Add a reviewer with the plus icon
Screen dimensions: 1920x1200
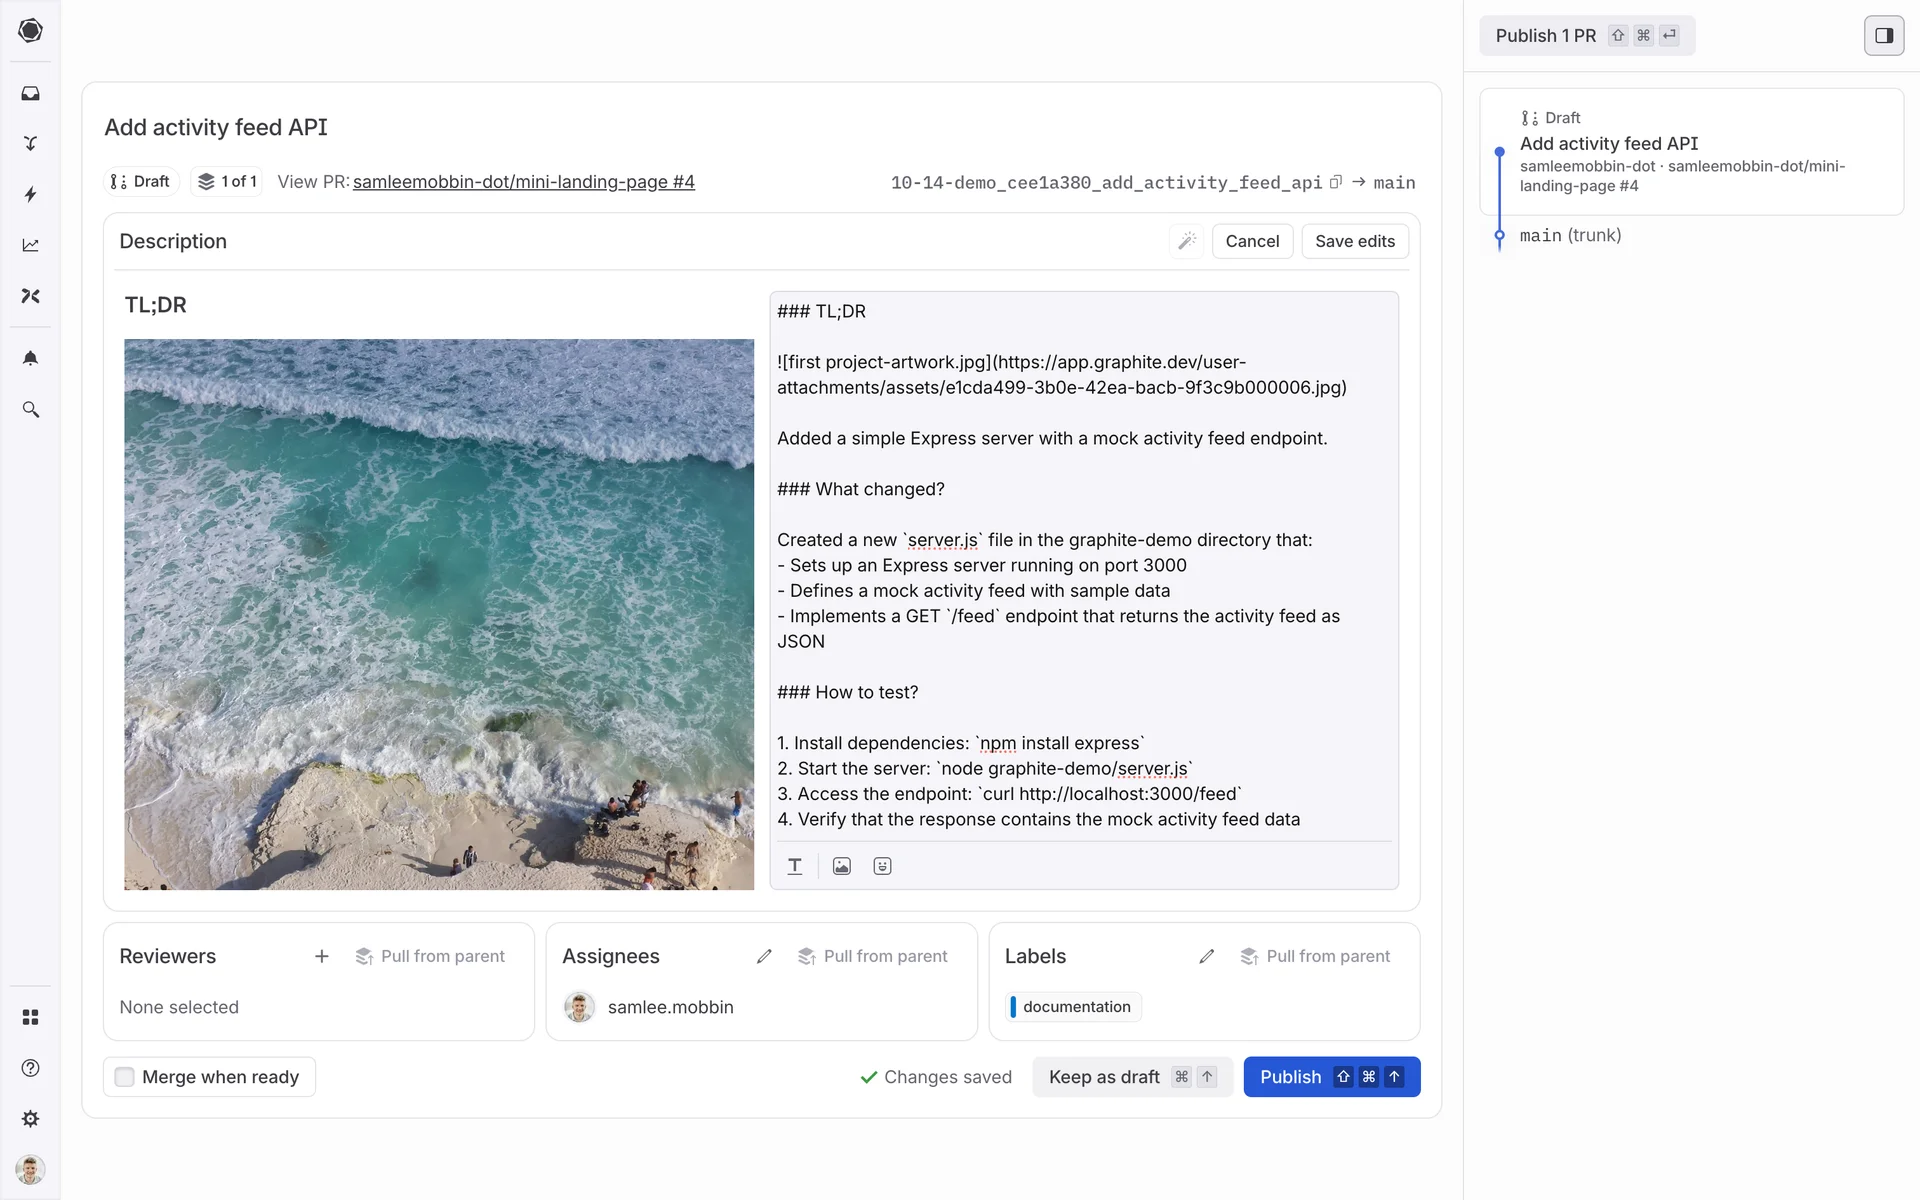pos(321,956)
